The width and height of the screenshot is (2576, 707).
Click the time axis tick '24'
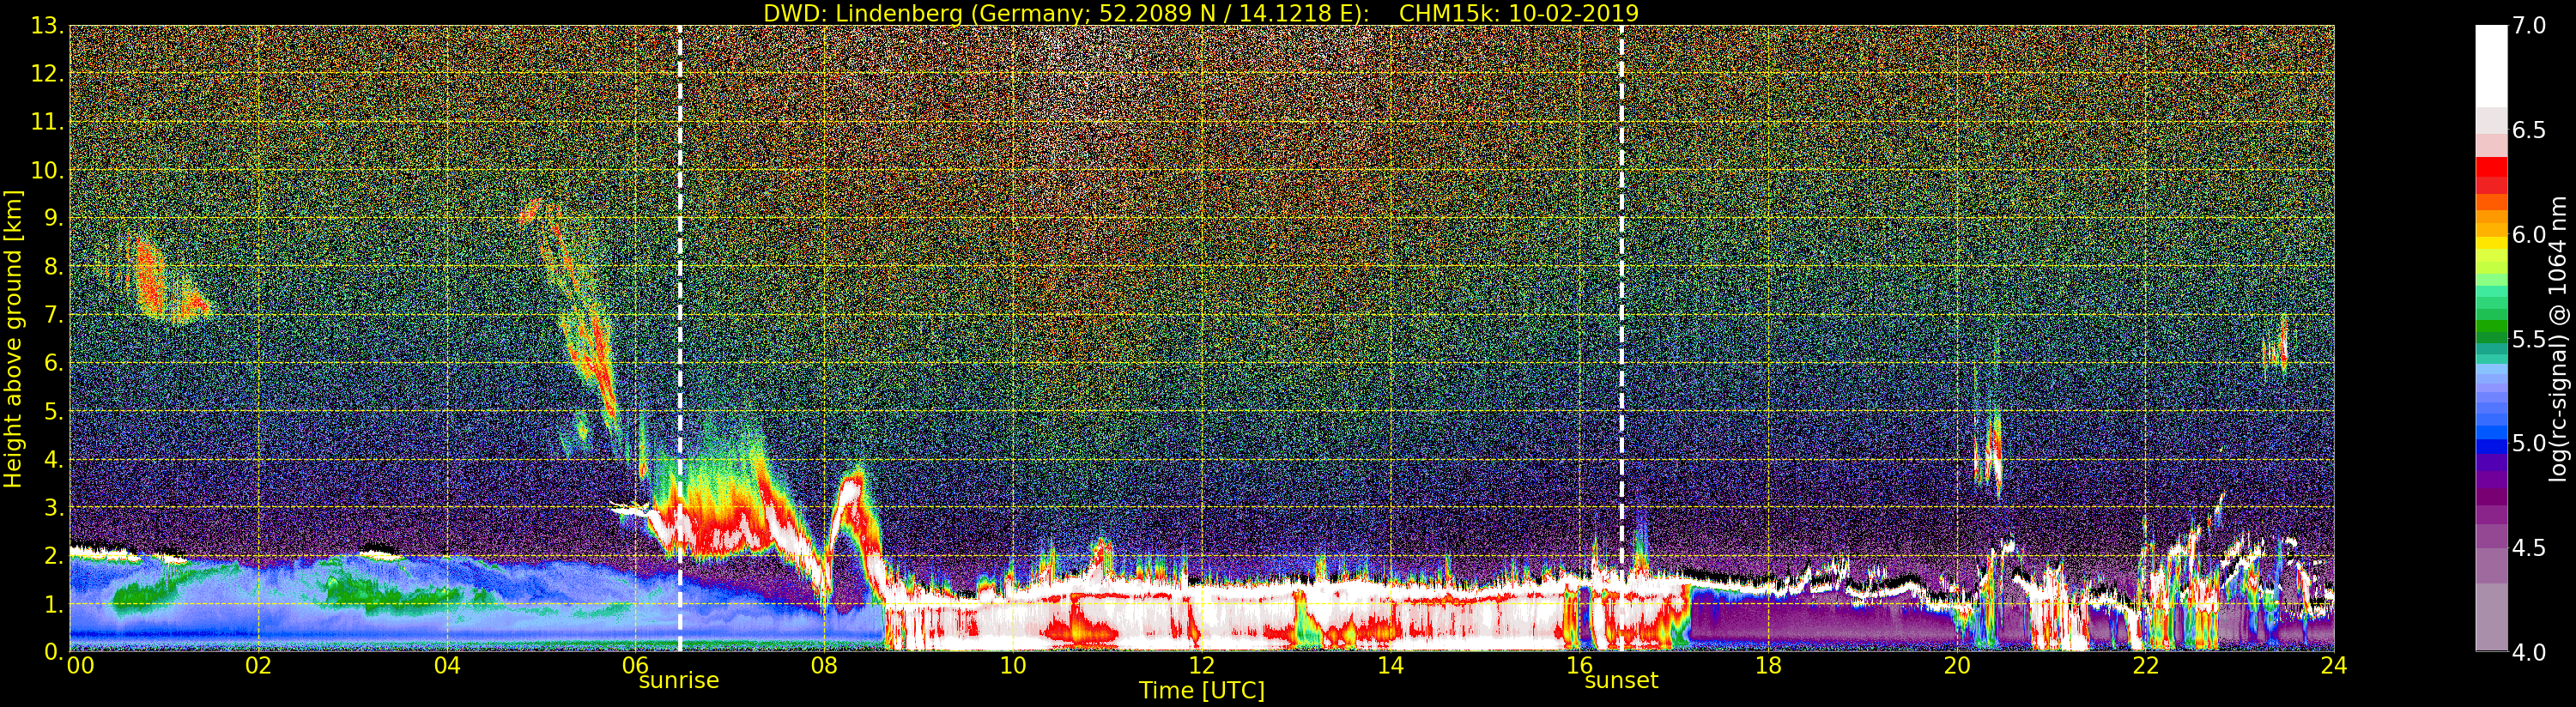point(2334,665)
